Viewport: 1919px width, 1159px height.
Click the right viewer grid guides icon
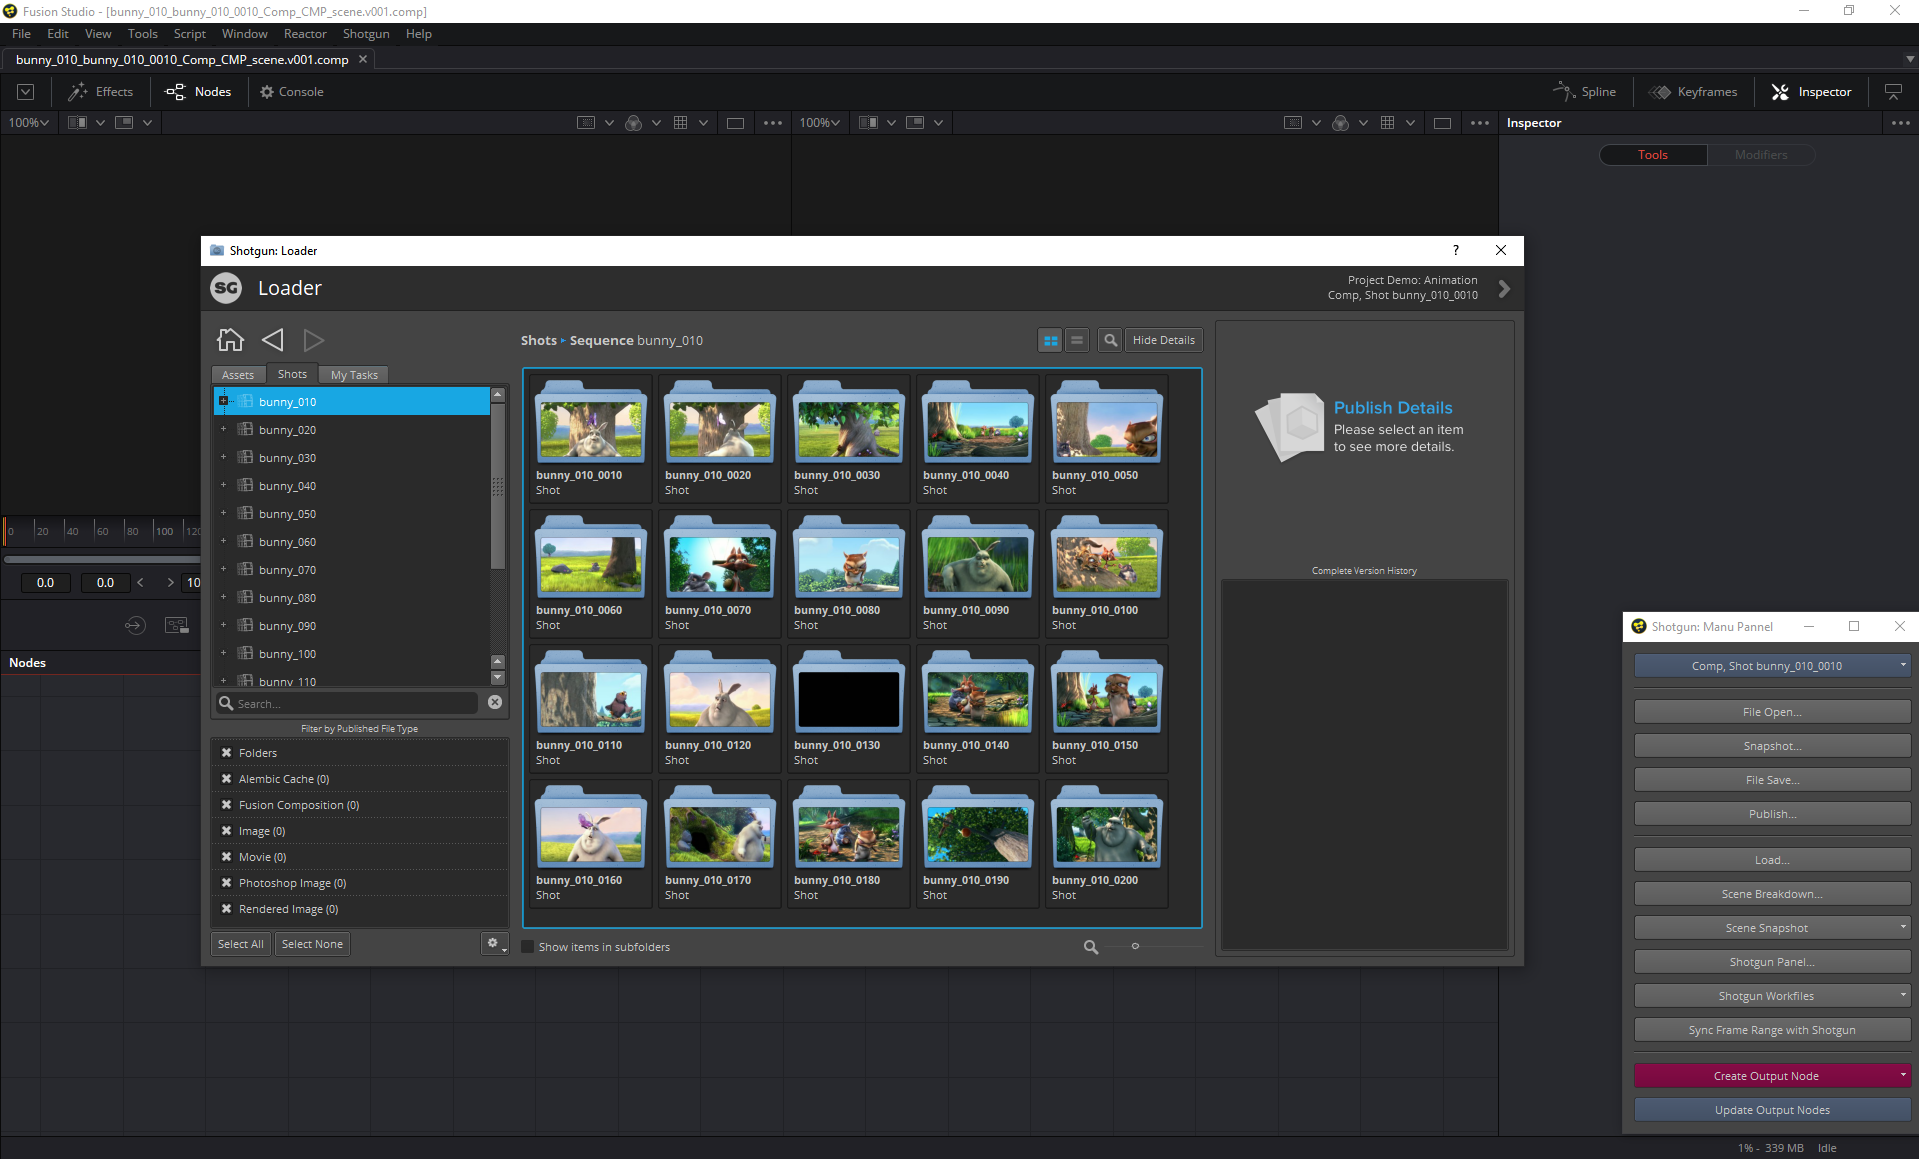(1387, 123)
